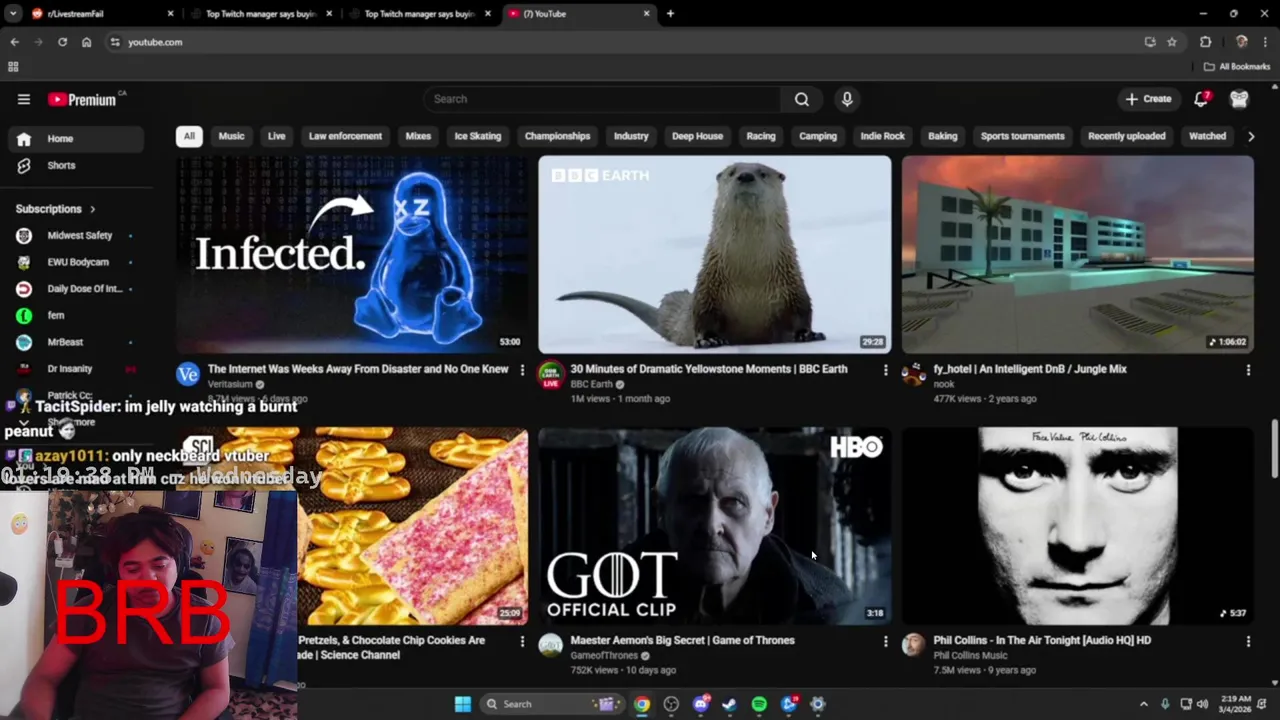Viewport: 1280px width, 720px height.
Task: Open the Chrome extensions puzzle icon
Action: pyautogui.click(x=1205, y=42)
